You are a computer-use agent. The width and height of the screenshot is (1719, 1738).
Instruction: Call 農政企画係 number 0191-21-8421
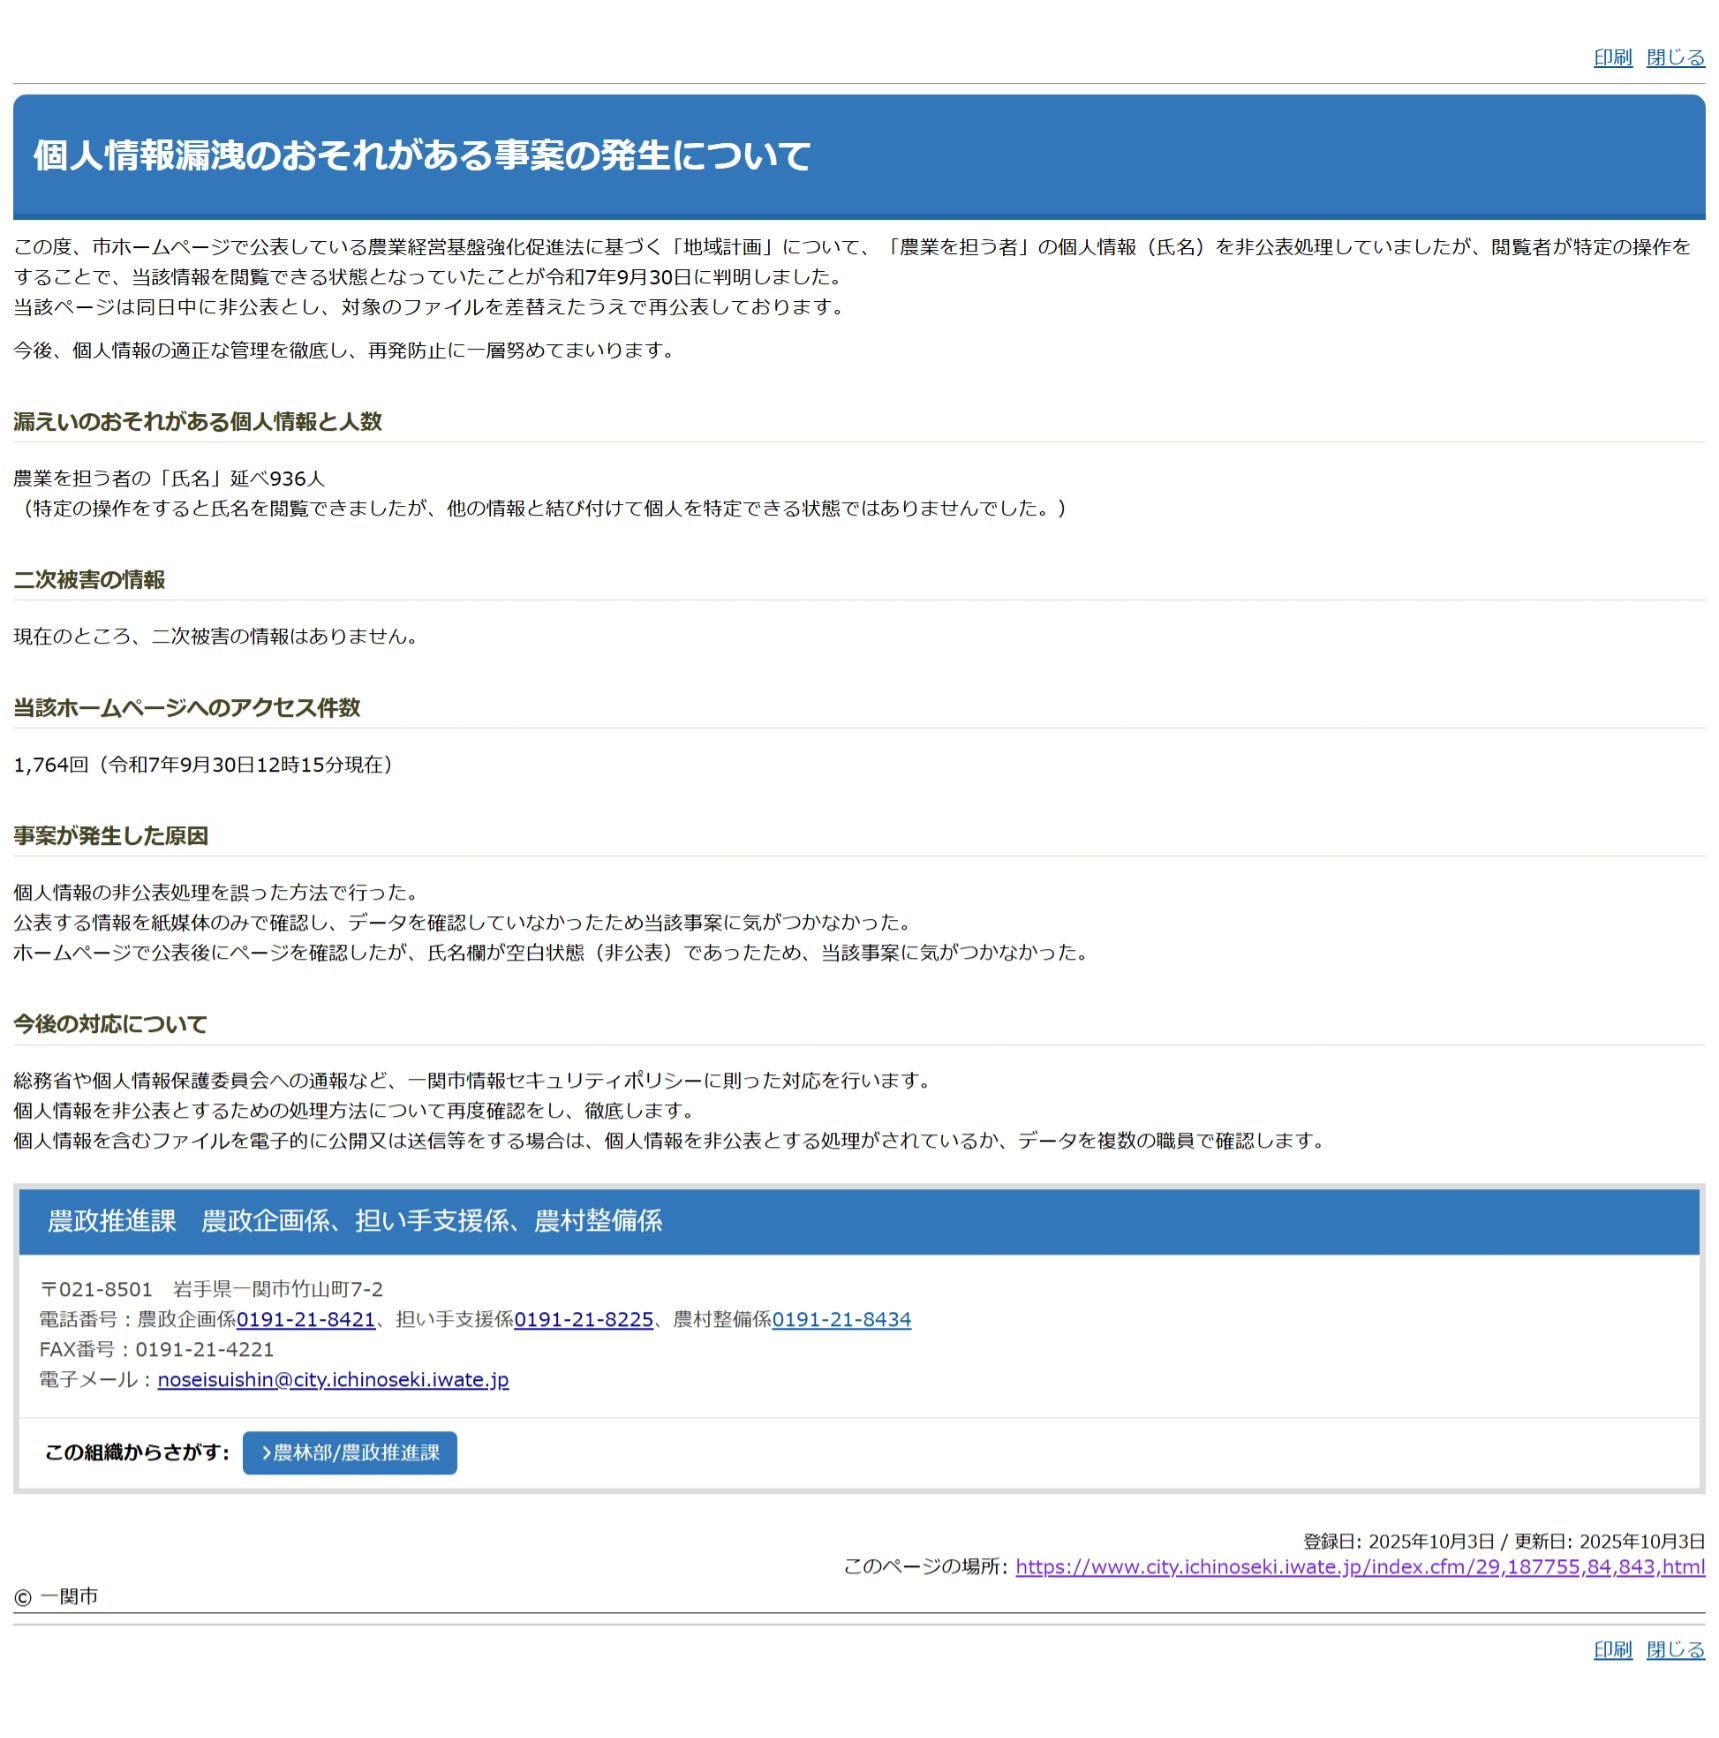click(305, 1320)
